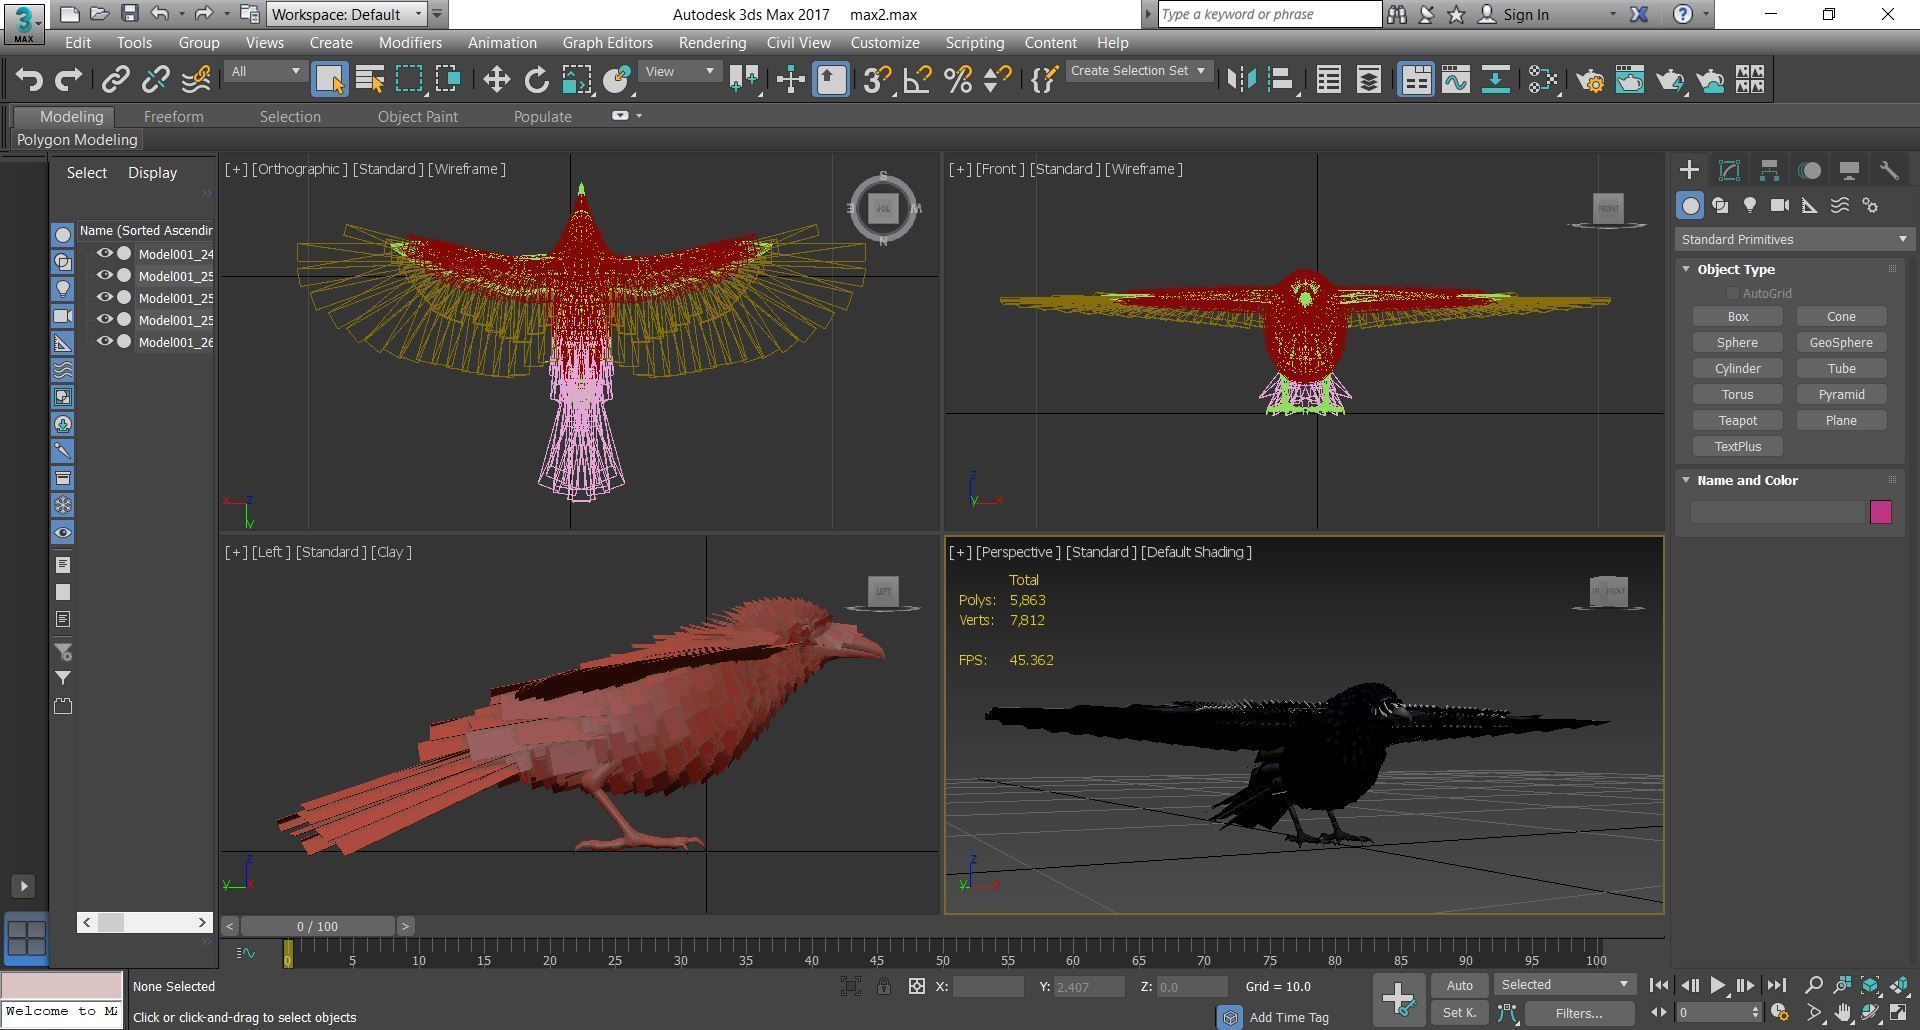Switch to the Modify panel tab
Screen dimensions: 1920x1030
(1729, 170)
